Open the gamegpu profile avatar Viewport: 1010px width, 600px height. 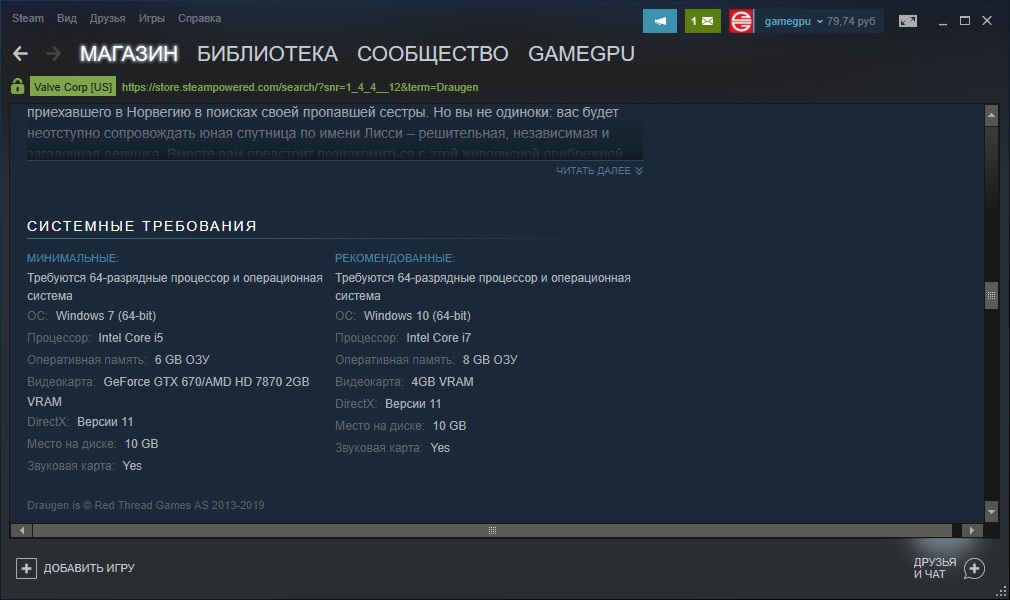click(741, 21)
